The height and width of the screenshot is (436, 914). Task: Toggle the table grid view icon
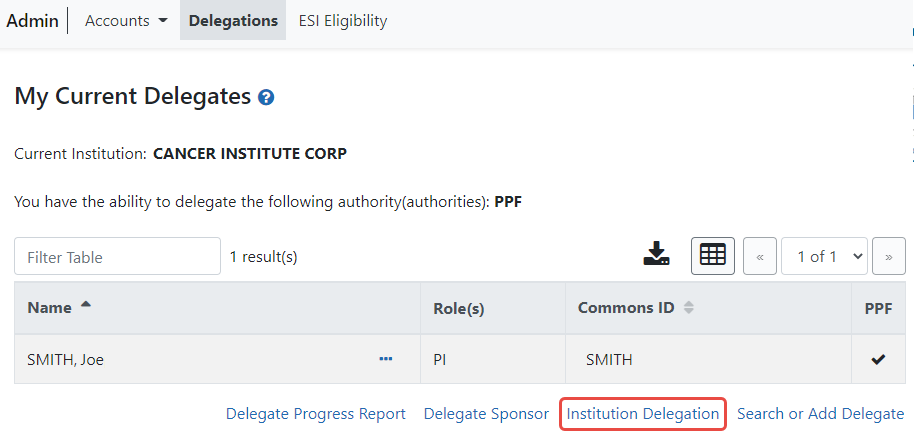[713, 256]
